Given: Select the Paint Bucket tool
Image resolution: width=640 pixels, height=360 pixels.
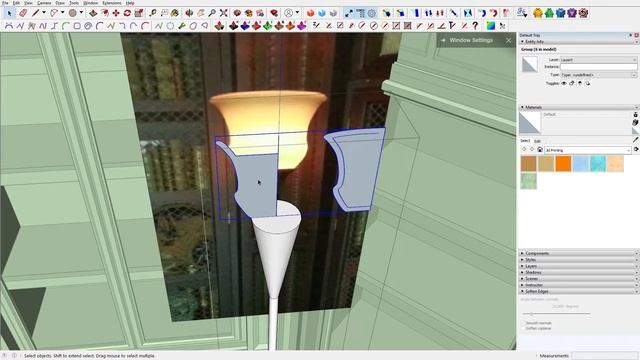Looking at the screenshot, I should pyautogui.click(x=175, y=13).
